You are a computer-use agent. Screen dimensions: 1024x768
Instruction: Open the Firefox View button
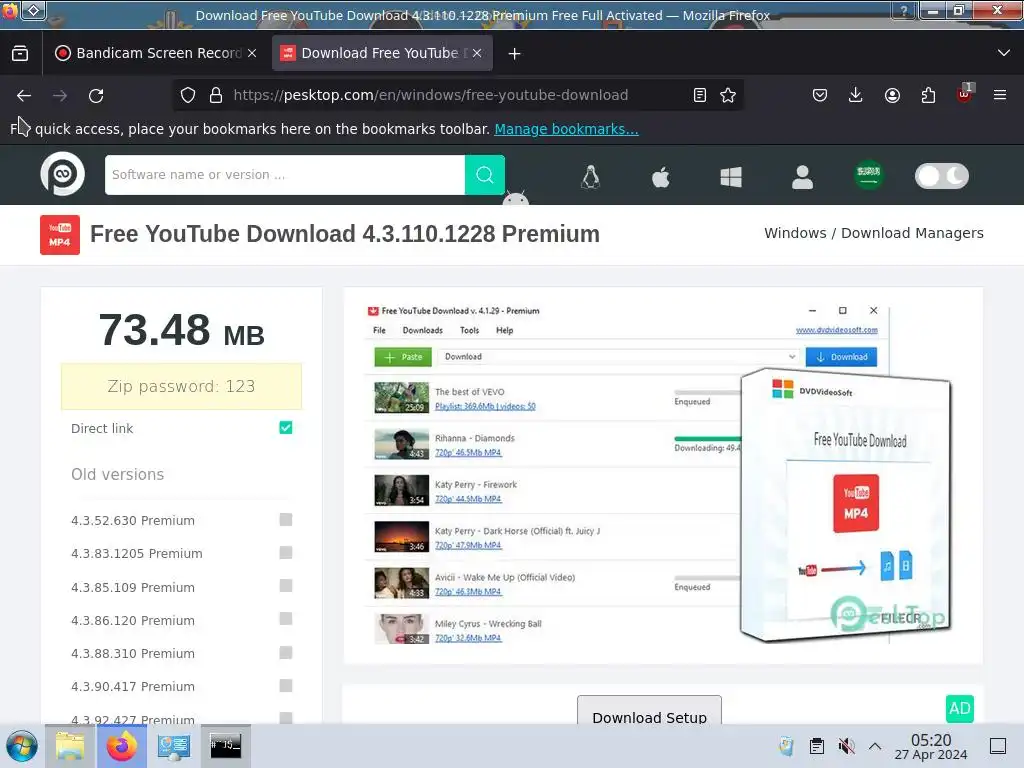click(x=20, y=54)
